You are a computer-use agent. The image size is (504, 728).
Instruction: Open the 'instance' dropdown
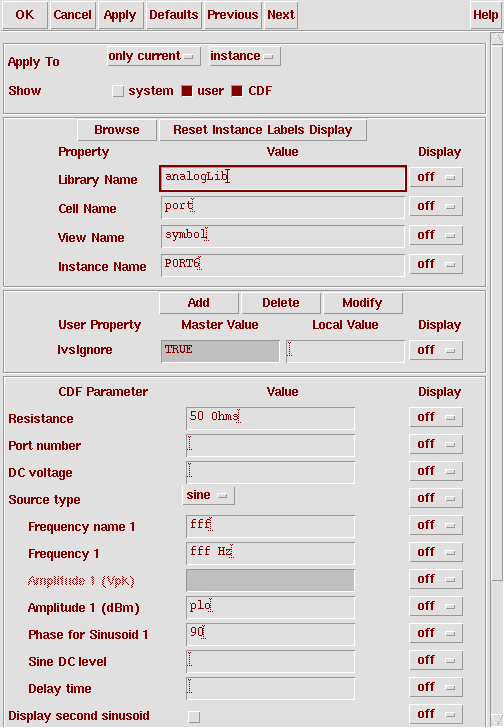tap(245, 56)
